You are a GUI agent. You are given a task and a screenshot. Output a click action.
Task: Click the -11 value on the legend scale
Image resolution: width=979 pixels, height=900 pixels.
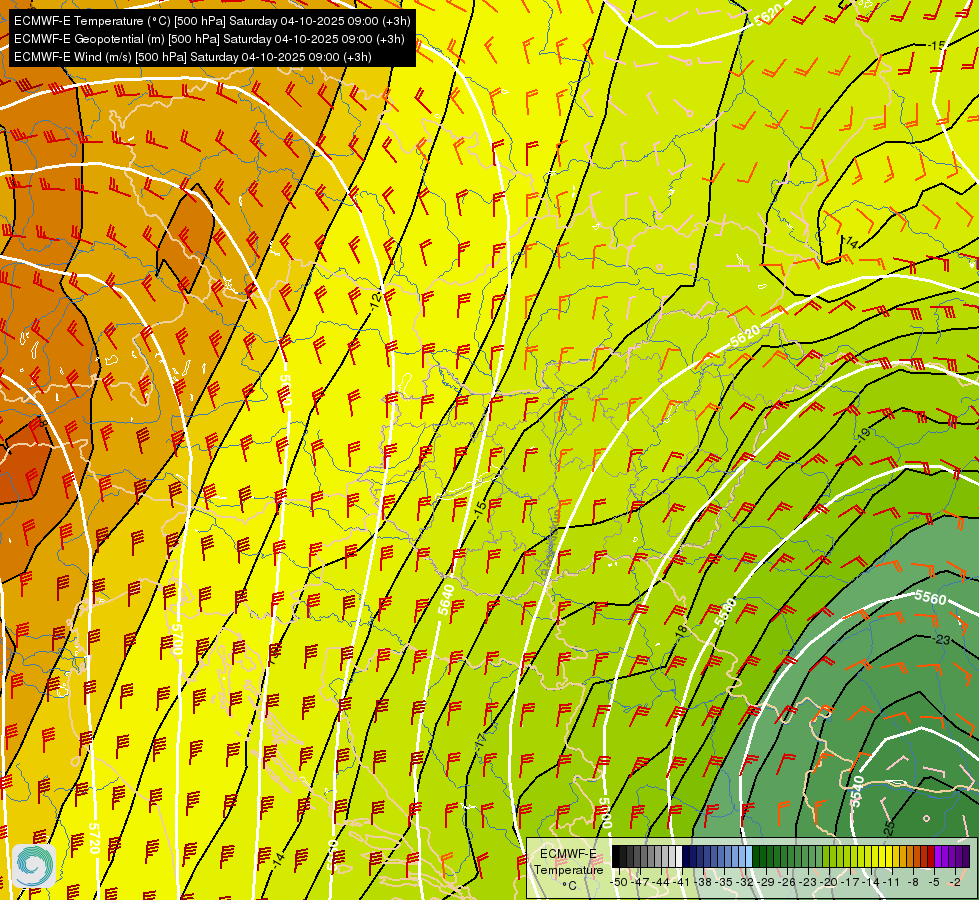(x=892, y=883)
